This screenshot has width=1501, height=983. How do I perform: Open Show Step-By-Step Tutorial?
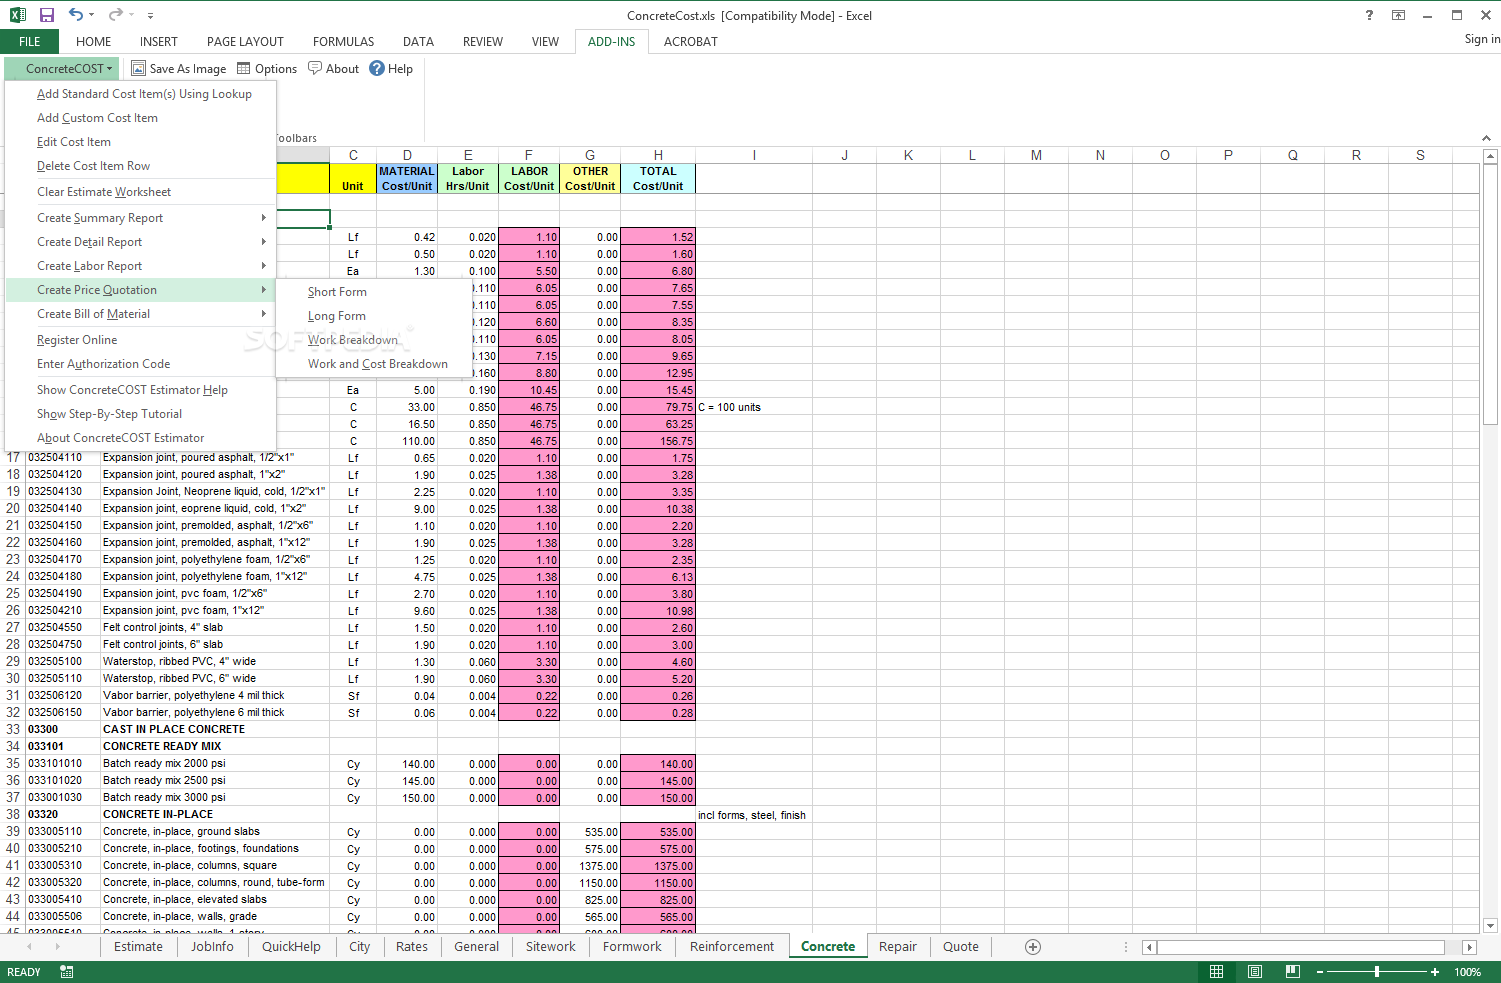point(141,414)
